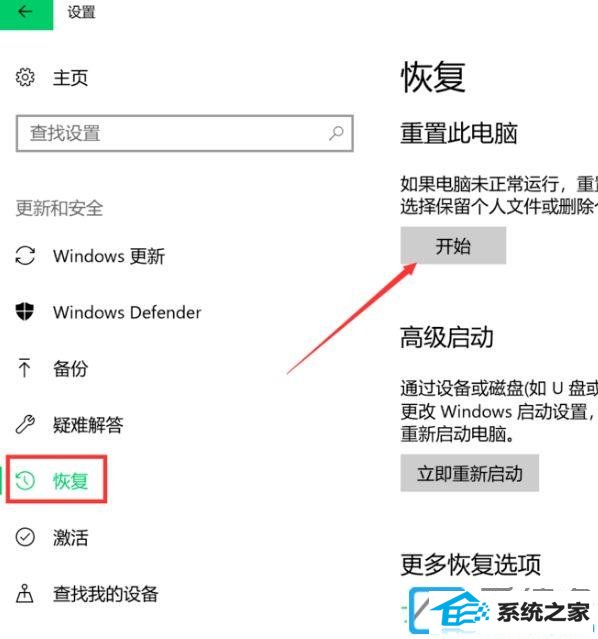Click the Windows Defender shield icon

(25, 312)
